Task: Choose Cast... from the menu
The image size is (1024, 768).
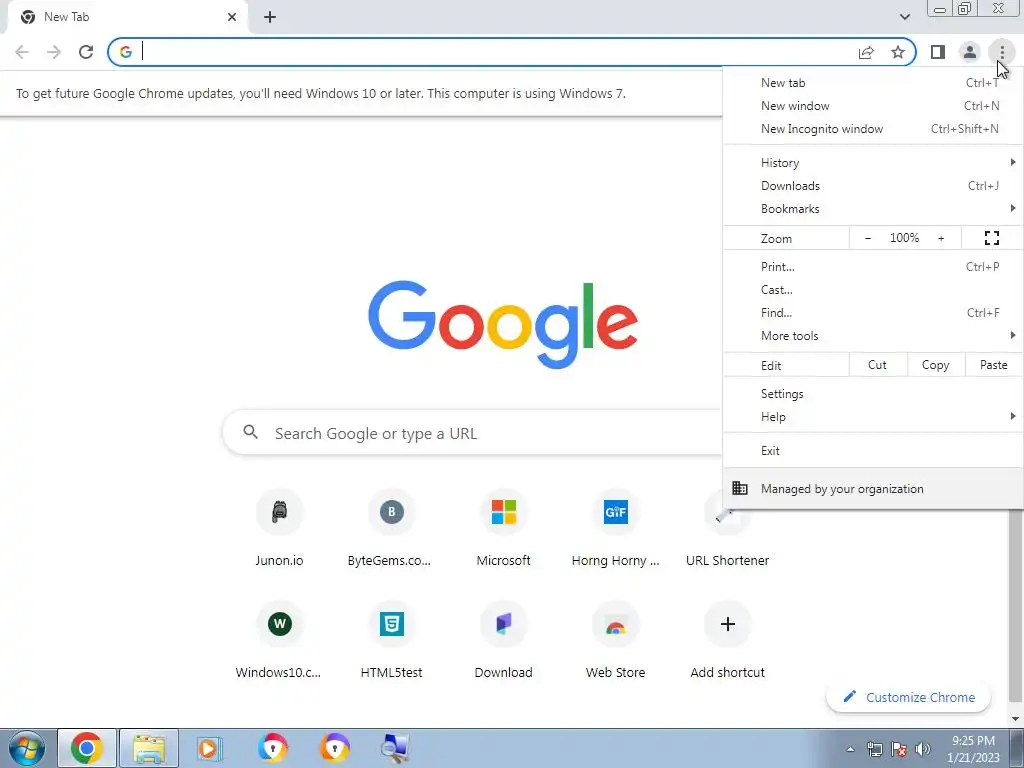Action: point(873,289)
